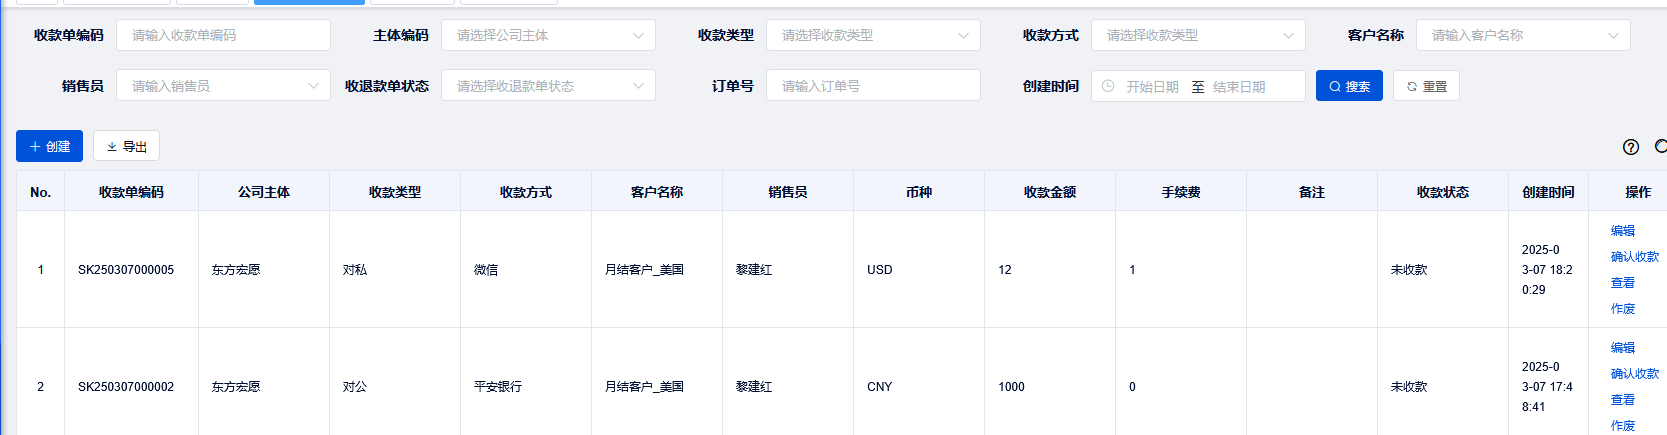Expand the 收退款单状态 status dropdown
This screenshot has height=435, width=1667.
547,86
